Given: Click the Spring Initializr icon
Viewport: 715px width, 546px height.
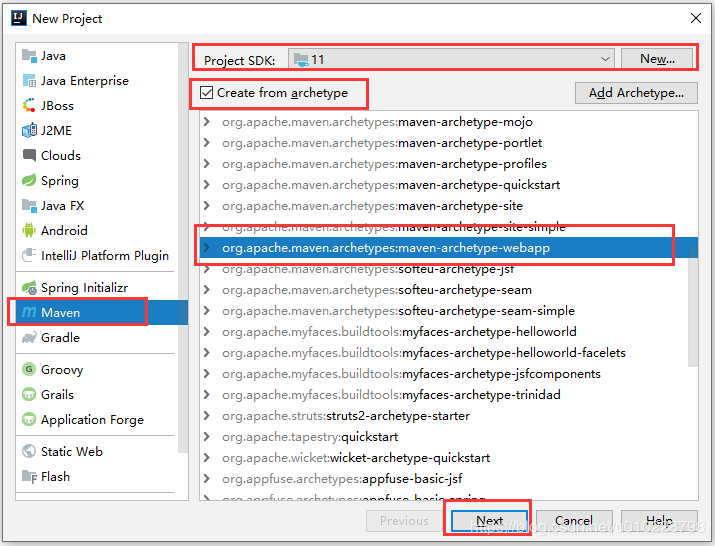Looking at the screenshot, I should 29,288.
